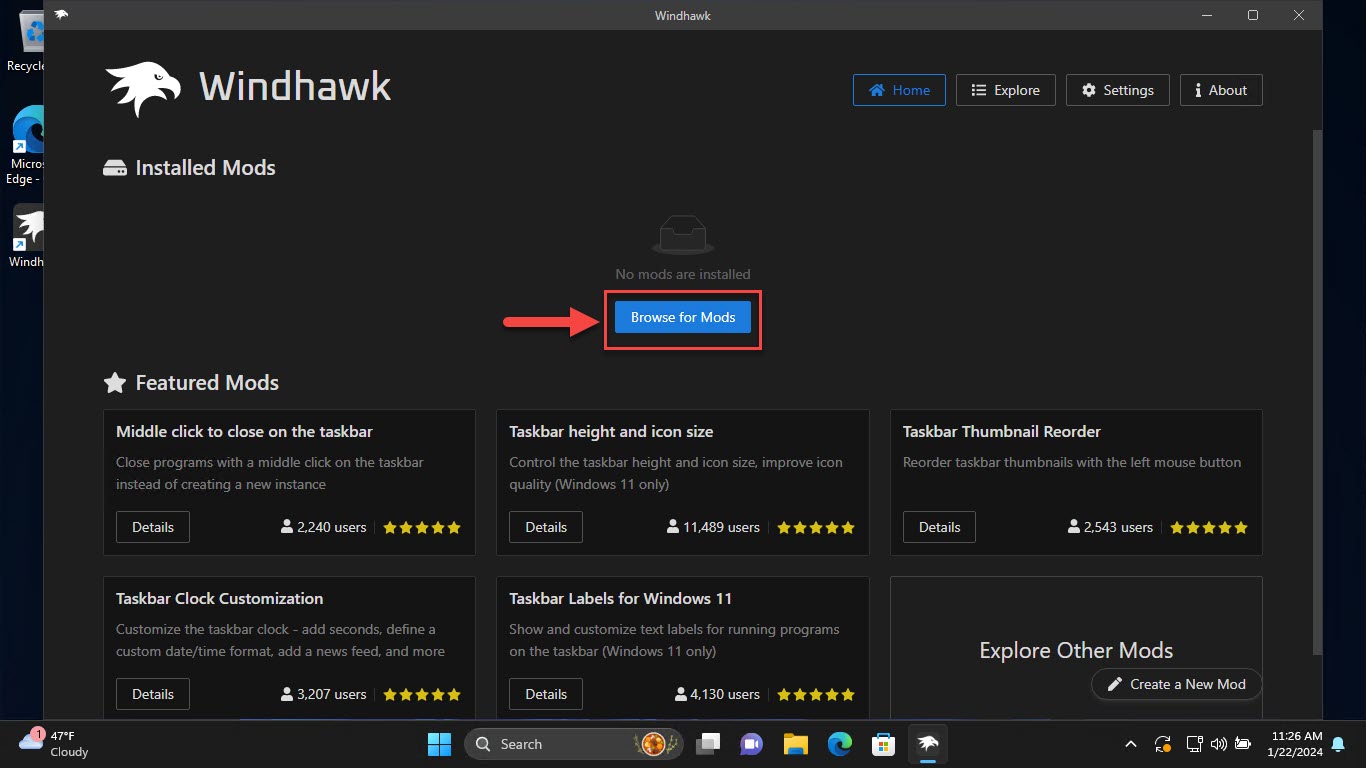This screenshot has width=1366, height=768.
Task: Click the Windhawk desktop shortcut
Action: (x=27, y=236)
